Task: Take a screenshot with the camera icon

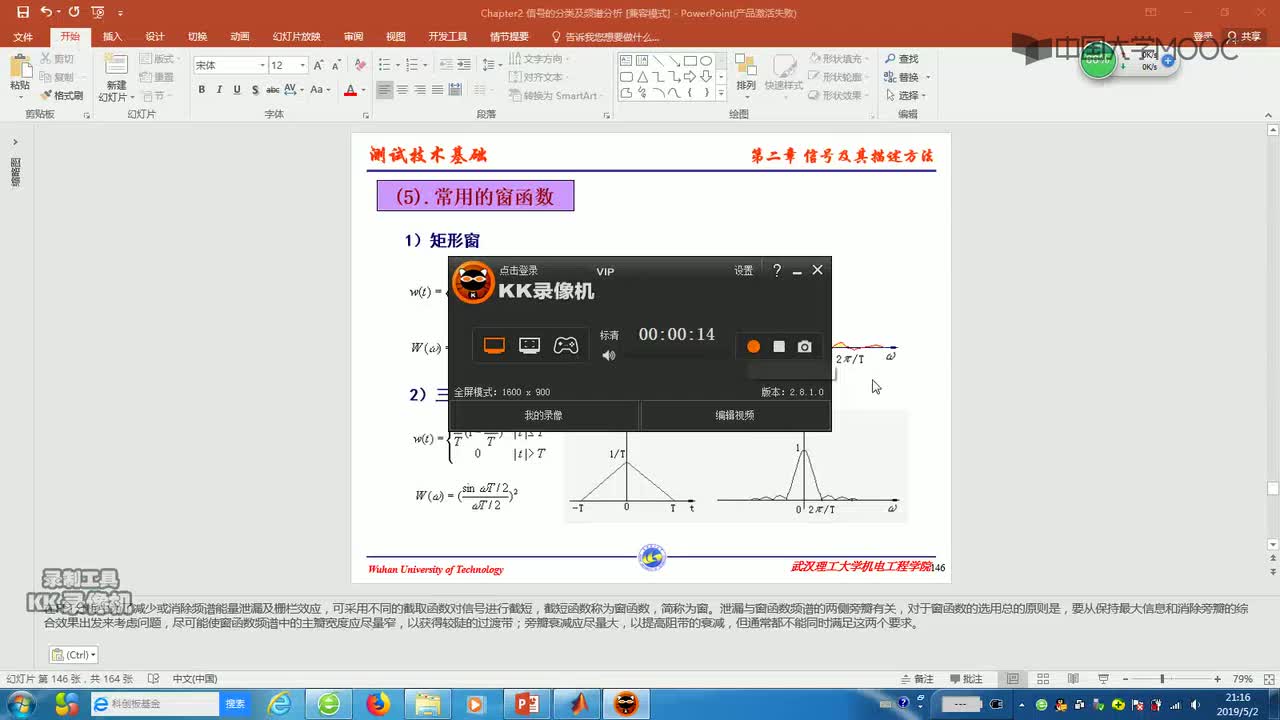Action: click(805, 347)
